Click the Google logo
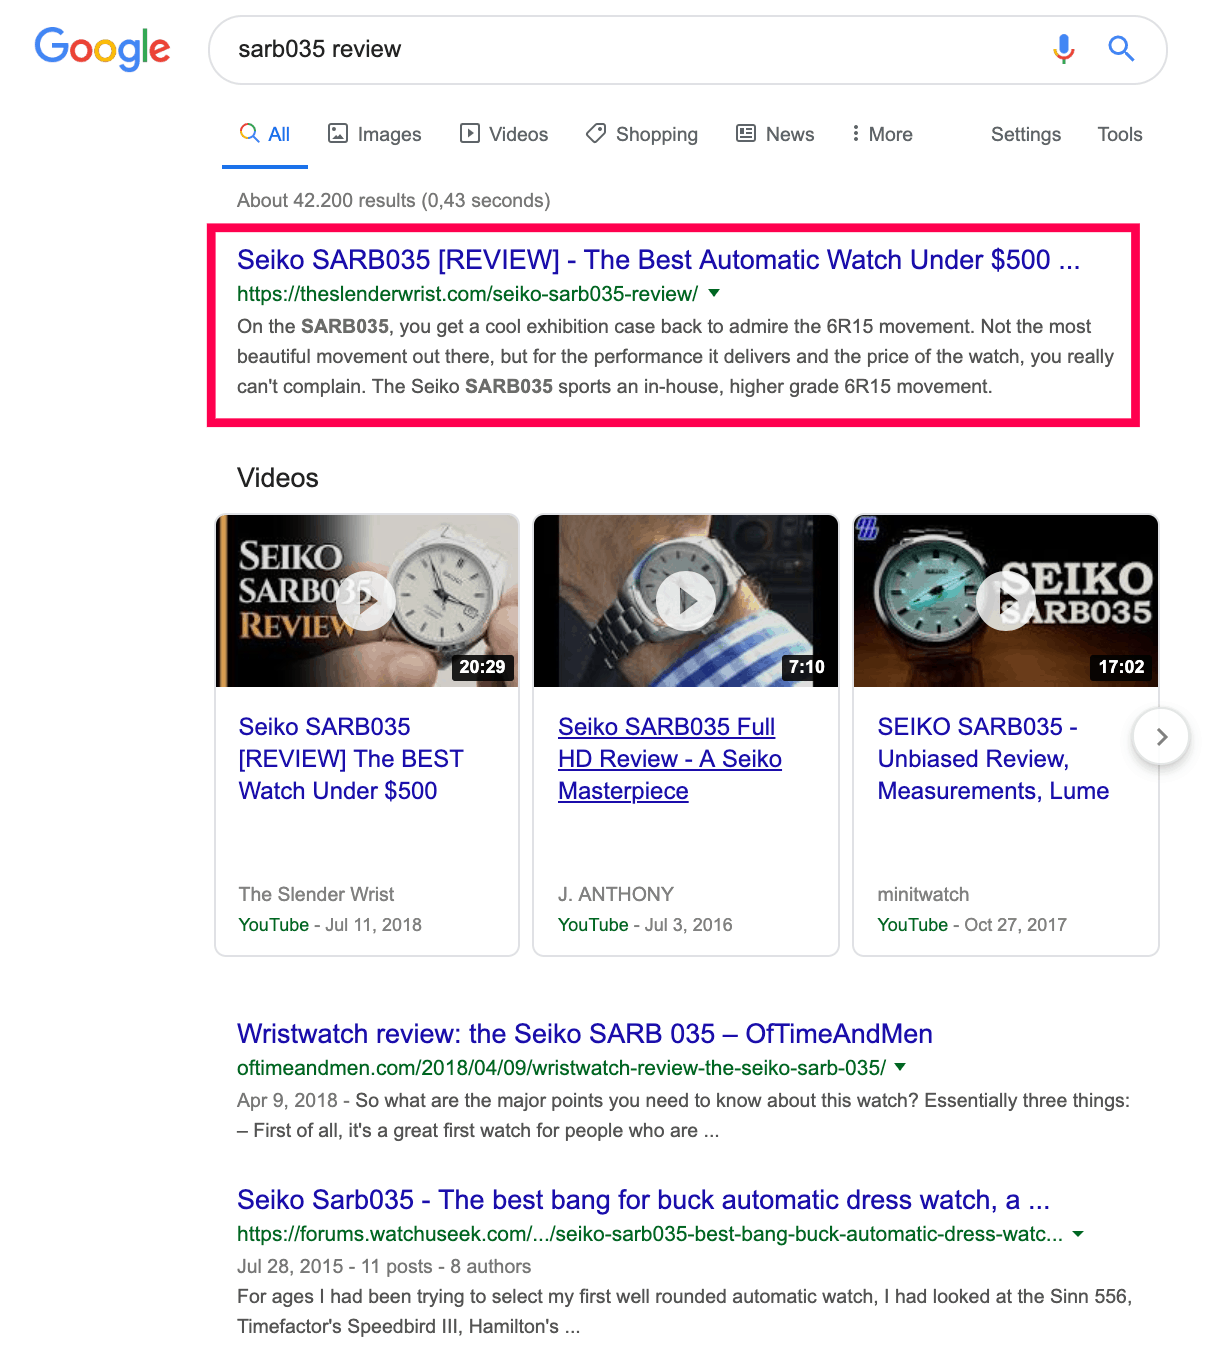Screen dimensions: 1224x1347 point(102,48)
